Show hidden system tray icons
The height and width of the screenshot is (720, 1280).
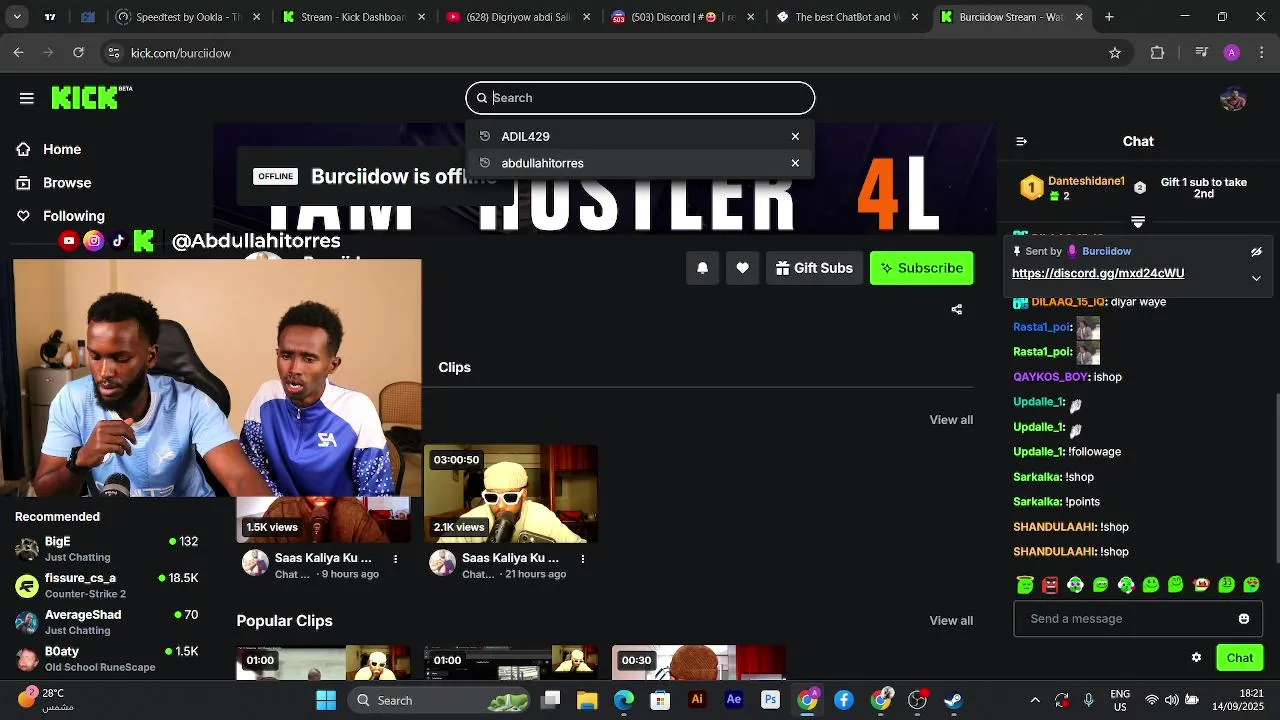(1034, 700)
